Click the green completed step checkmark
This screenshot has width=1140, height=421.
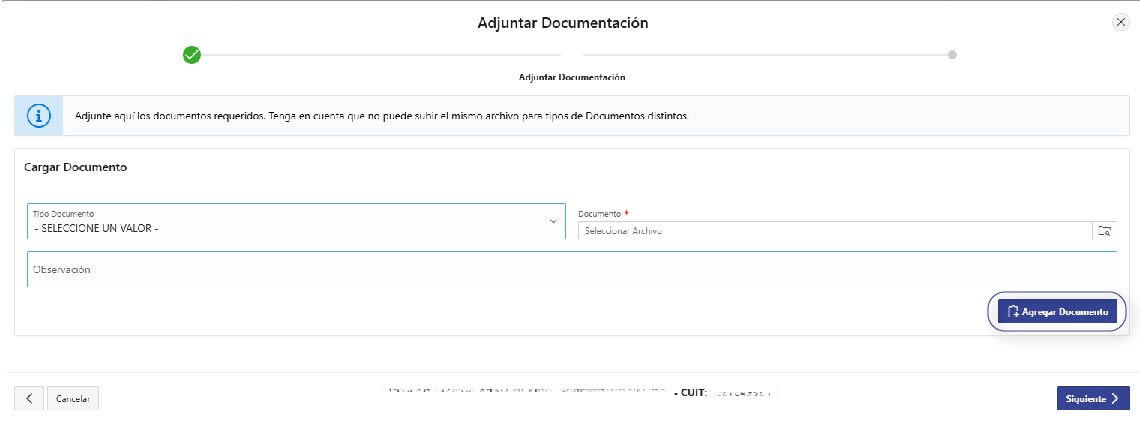coord(193,55)
